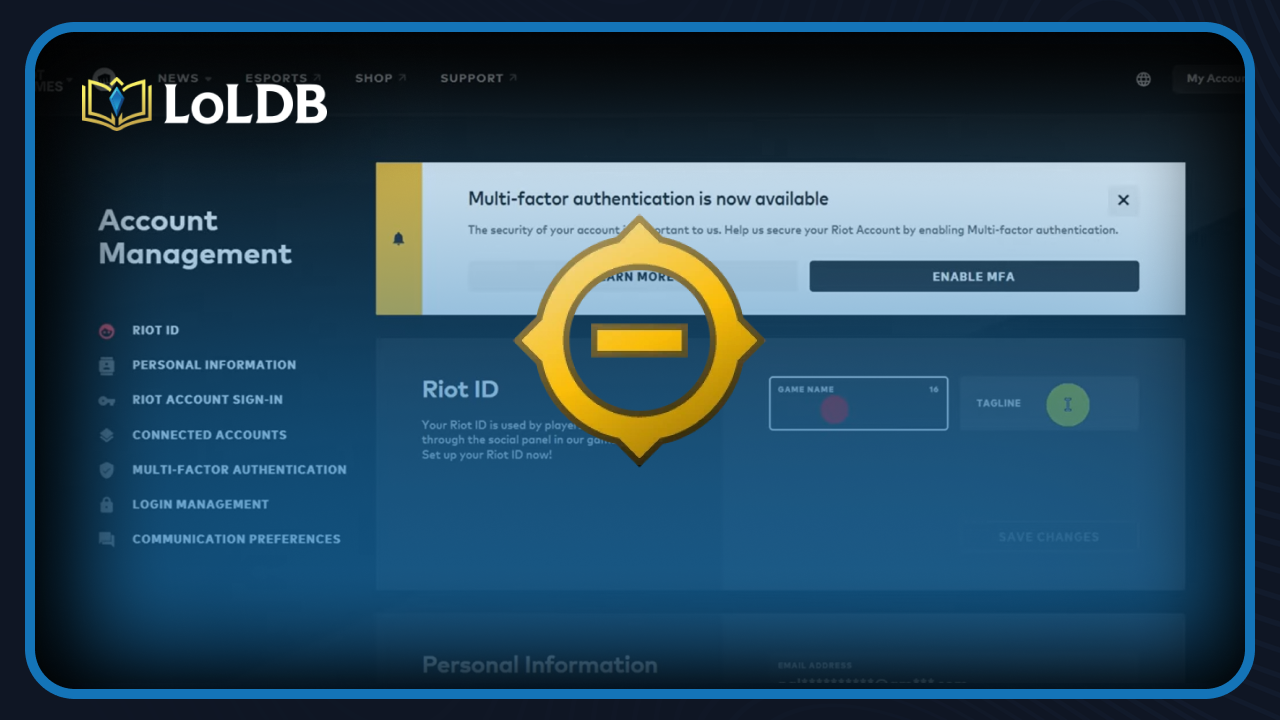Click the Account Management heading
Screen dimensions: 1280x720
click(195, 237)
